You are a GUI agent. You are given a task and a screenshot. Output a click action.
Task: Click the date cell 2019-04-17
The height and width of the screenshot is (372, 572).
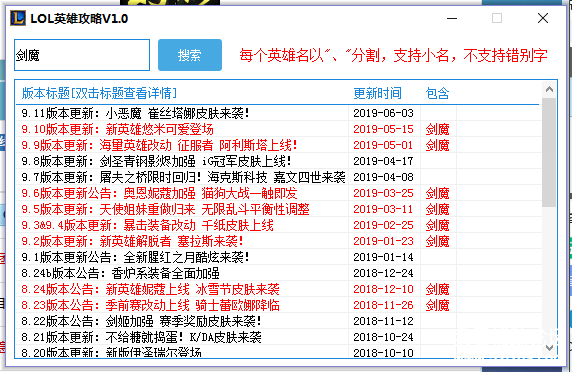(383, 161)
